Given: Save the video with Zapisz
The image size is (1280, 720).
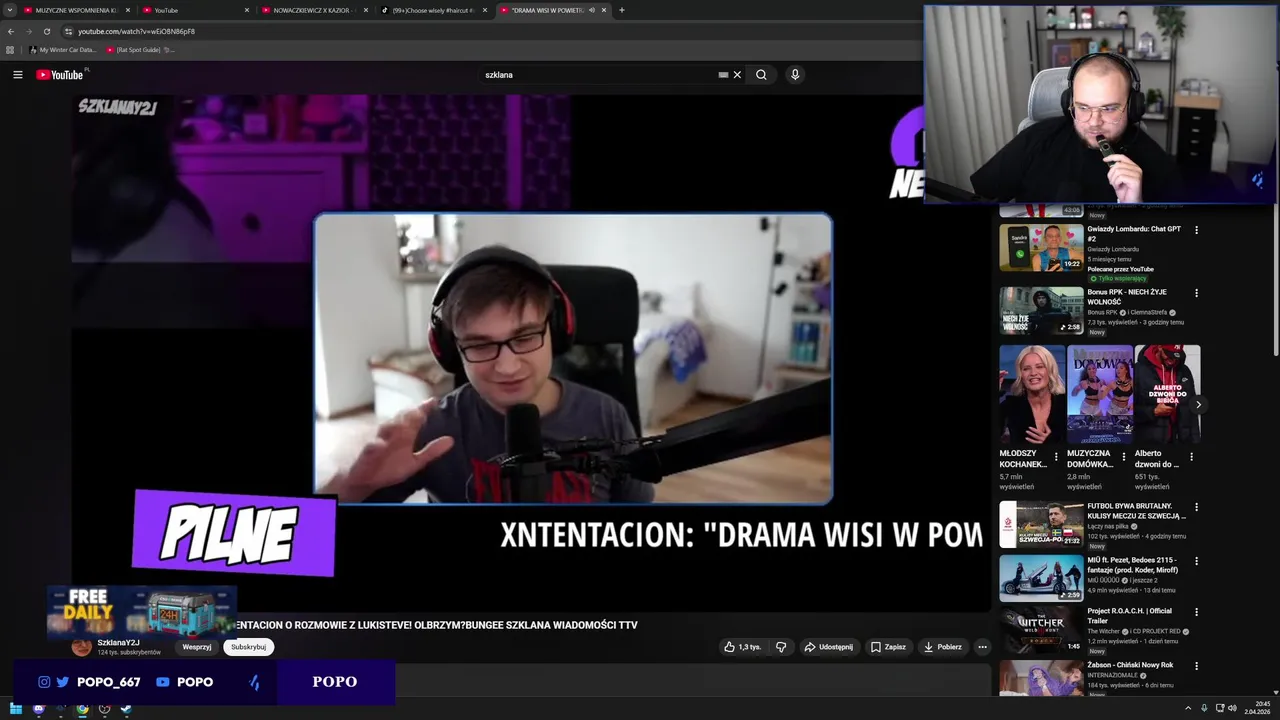Looking at the screenshot, I should (888, 647).
